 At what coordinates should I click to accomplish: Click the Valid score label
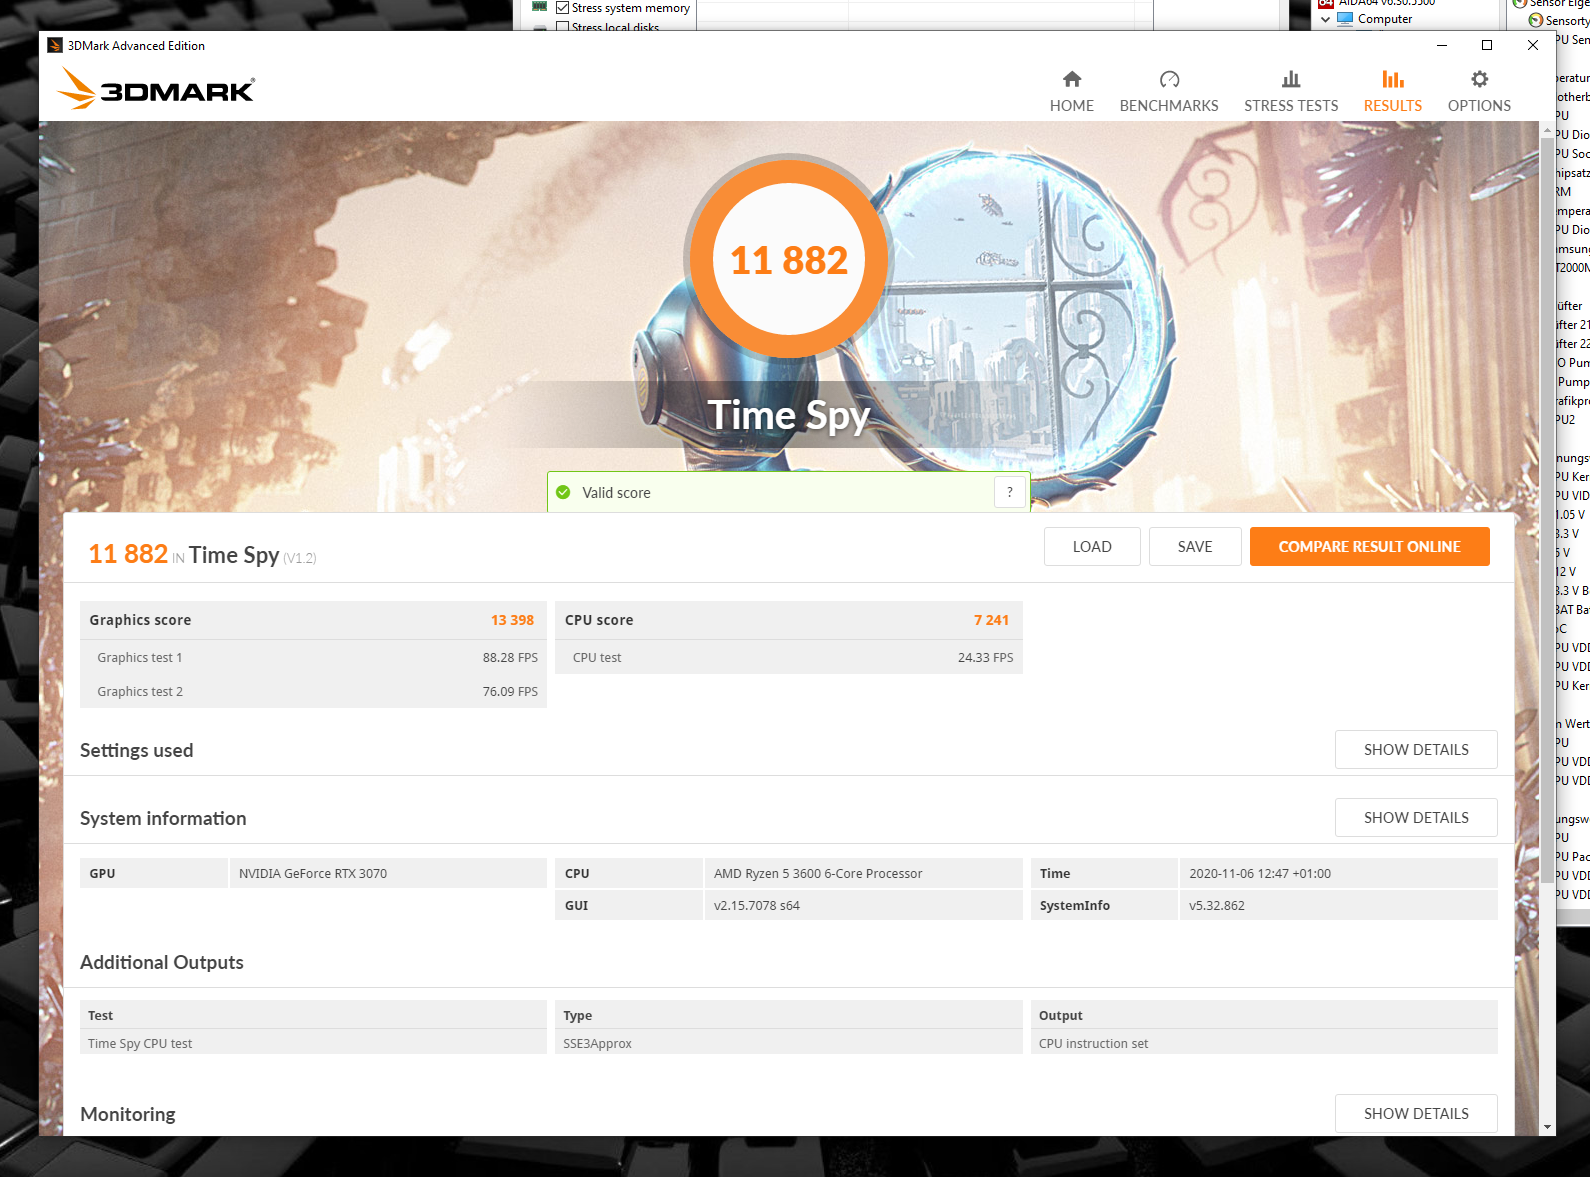tap(616, 492)
